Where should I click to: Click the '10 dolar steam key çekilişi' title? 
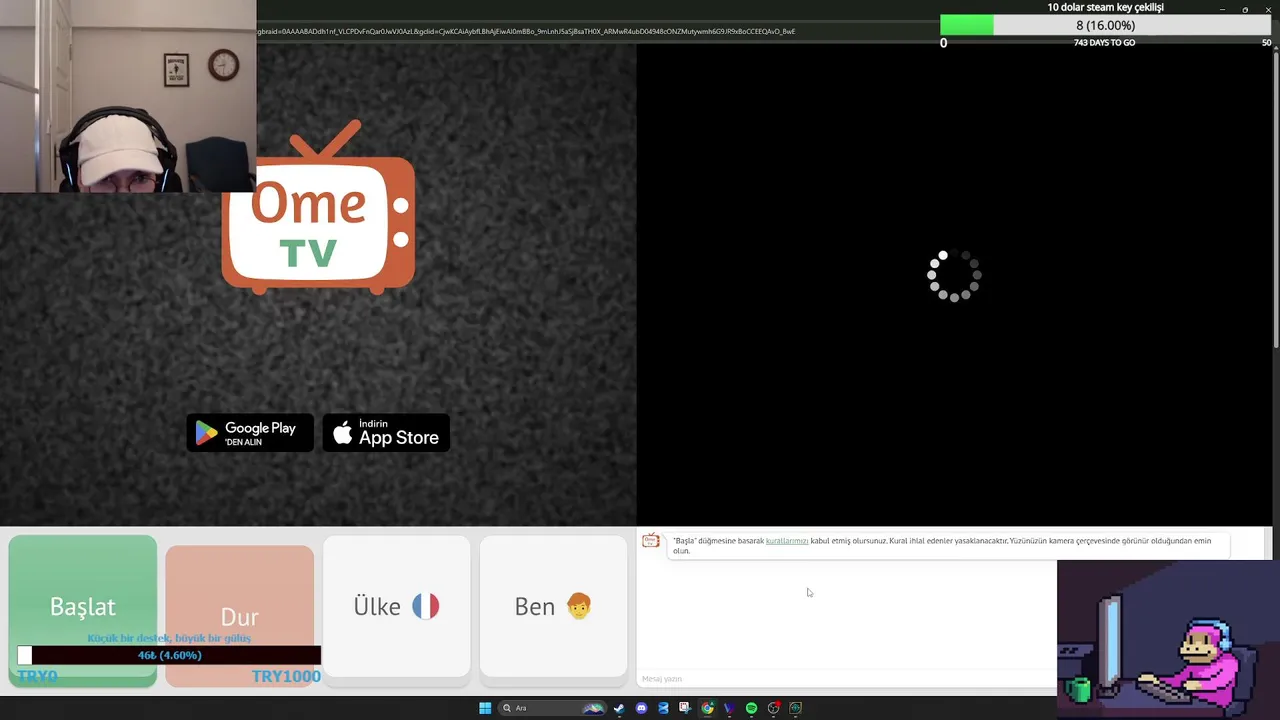(1105, 7)
